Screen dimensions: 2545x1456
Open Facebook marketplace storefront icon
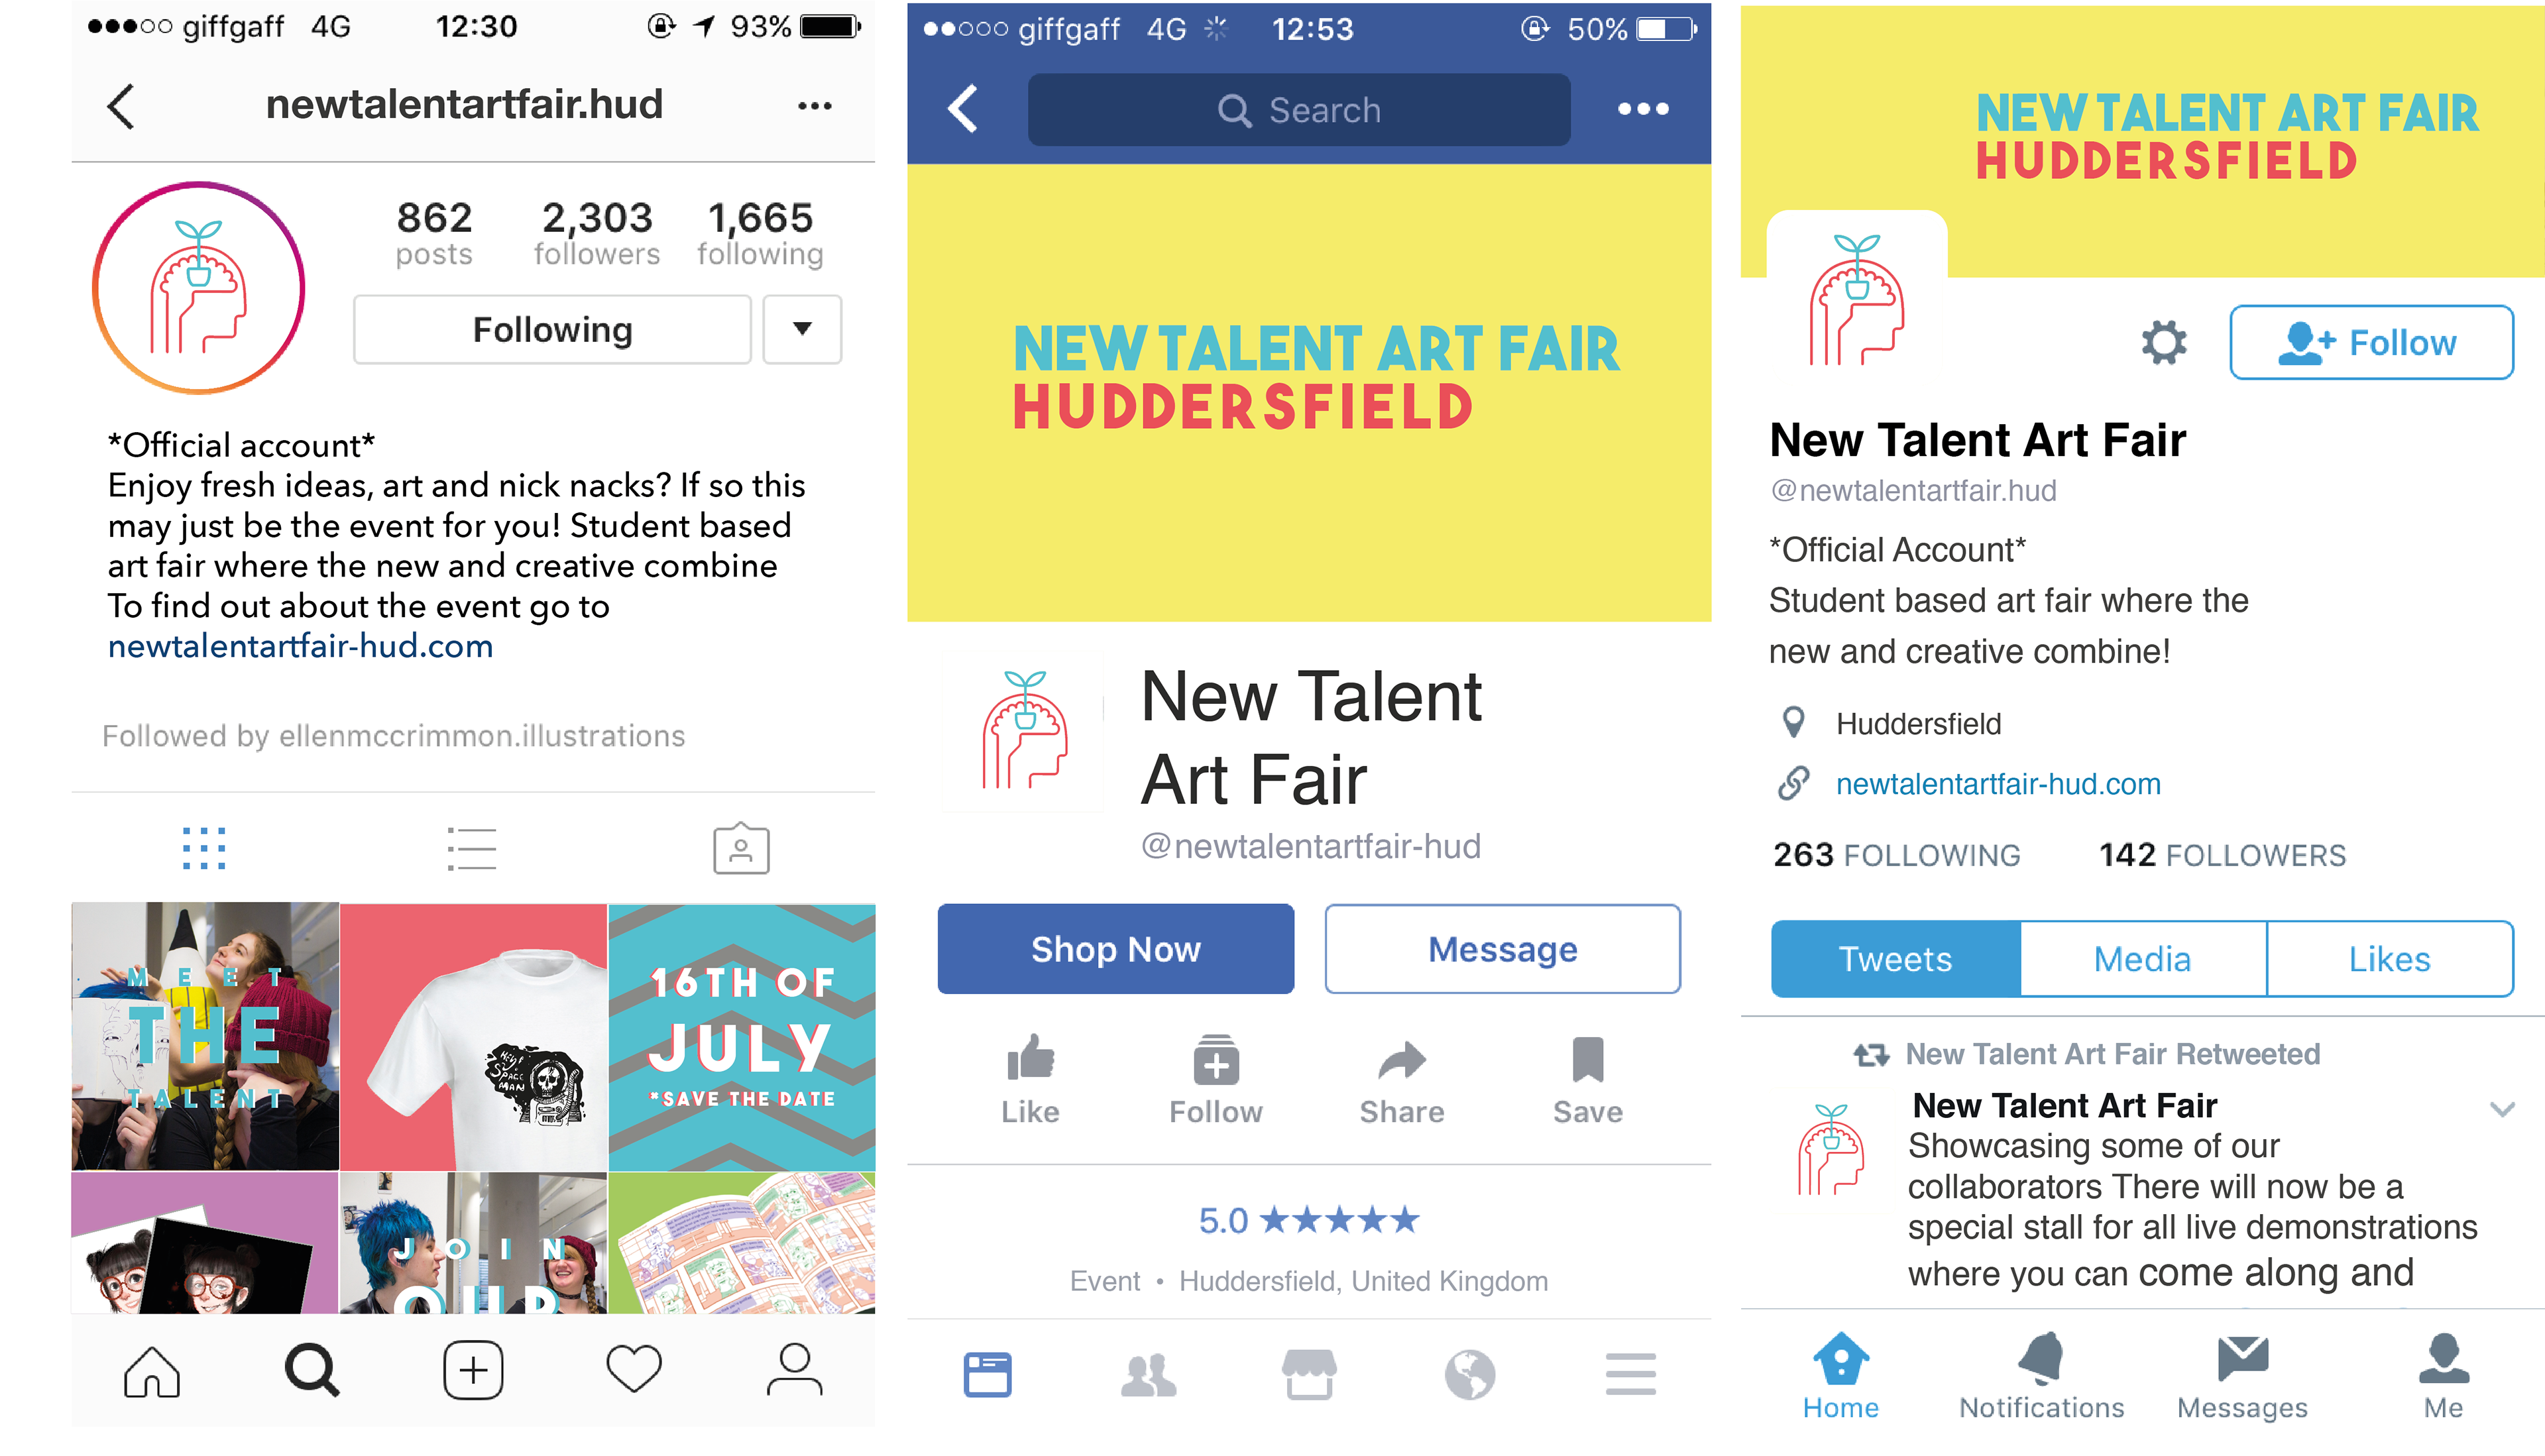1309,1374
